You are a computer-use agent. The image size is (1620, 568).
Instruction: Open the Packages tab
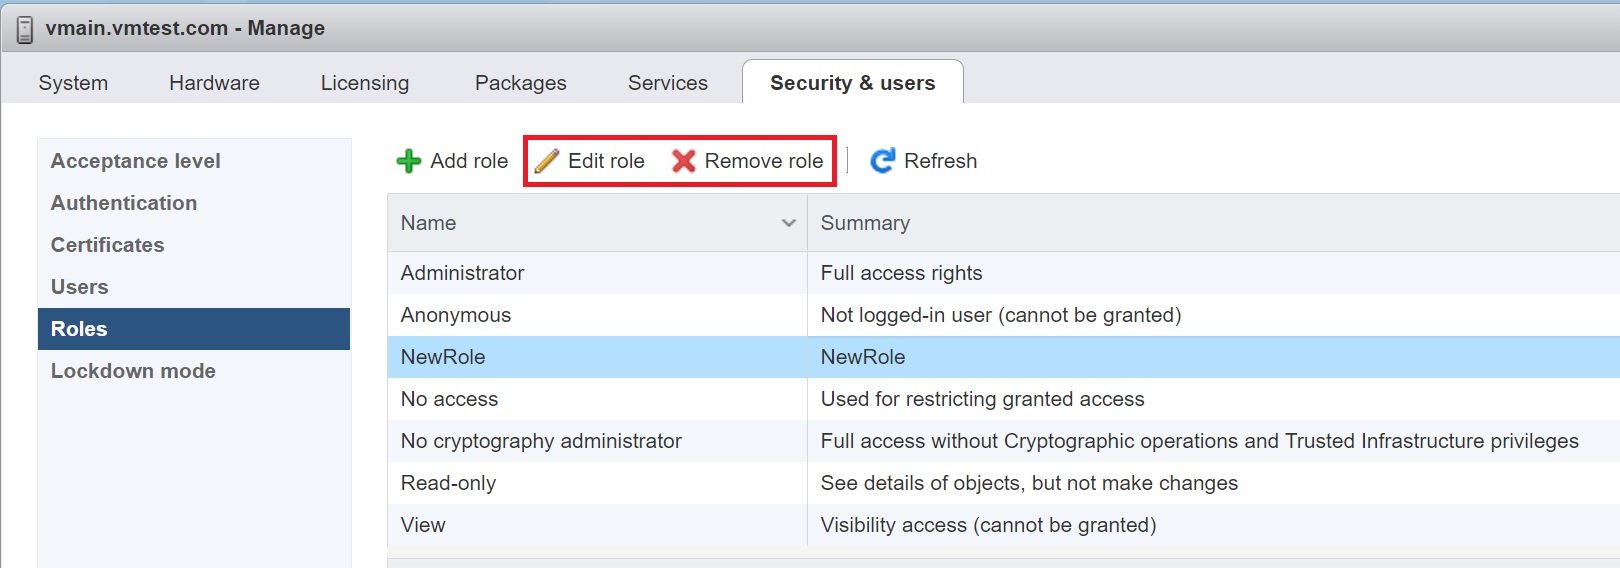pyautogui.click(x=520, y=83)
